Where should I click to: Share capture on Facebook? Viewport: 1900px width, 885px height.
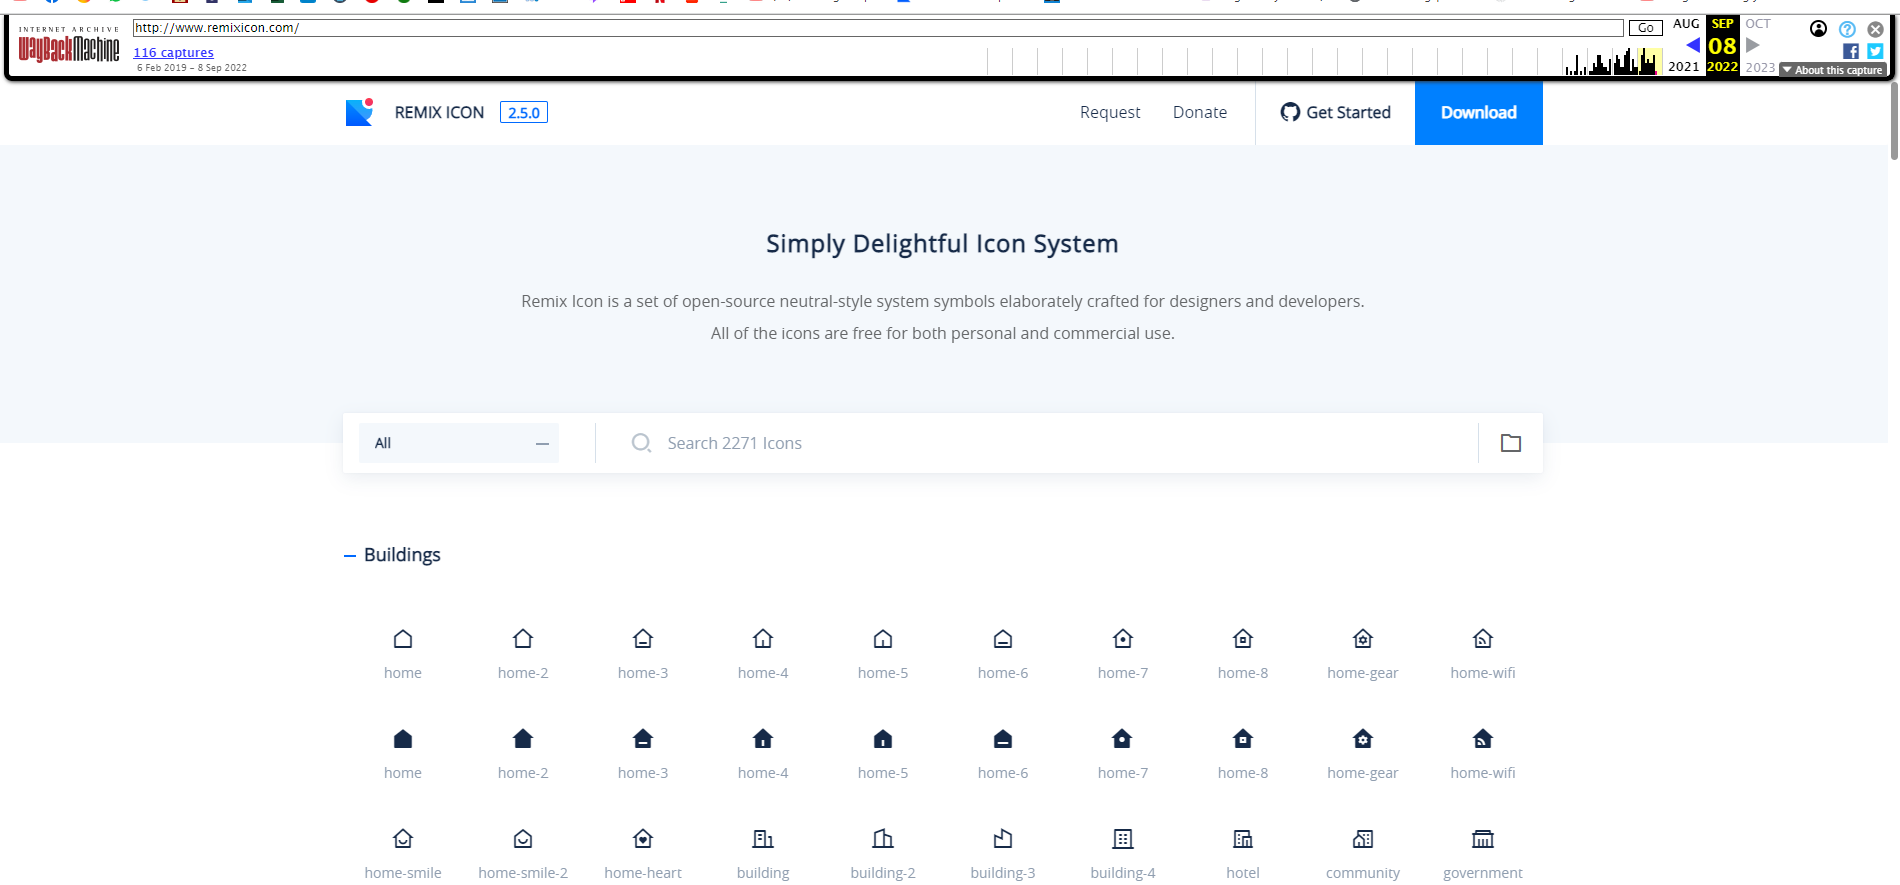(x=1851, y=51)
